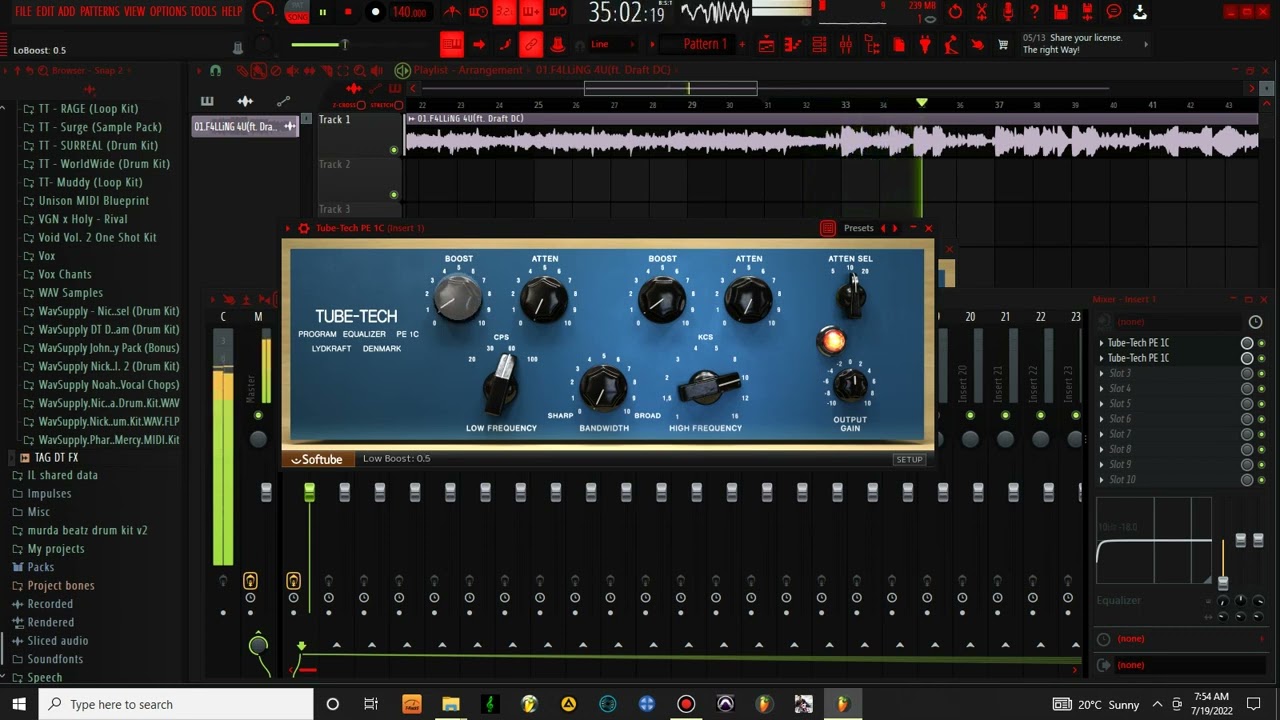This screenshot has width=1280, height=720.
Task: Open the Playlist view toolbar icon
Action: point(766,44)
